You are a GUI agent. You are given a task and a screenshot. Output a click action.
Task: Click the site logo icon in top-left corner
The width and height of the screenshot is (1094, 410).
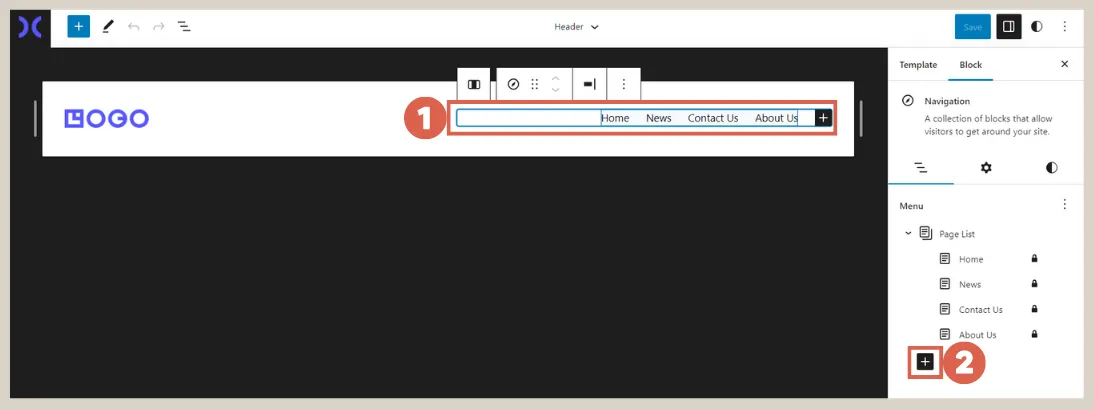(30, 27)
